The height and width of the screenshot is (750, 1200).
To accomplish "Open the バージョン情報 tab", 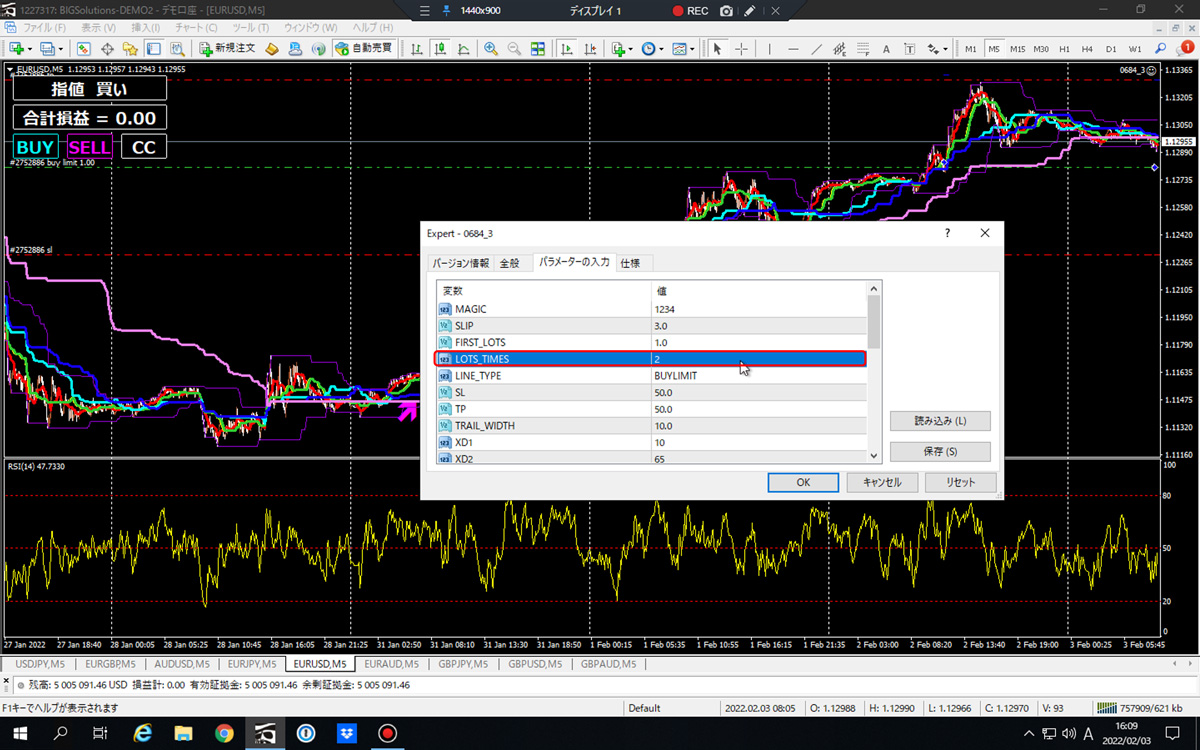I will pos(461,263).
